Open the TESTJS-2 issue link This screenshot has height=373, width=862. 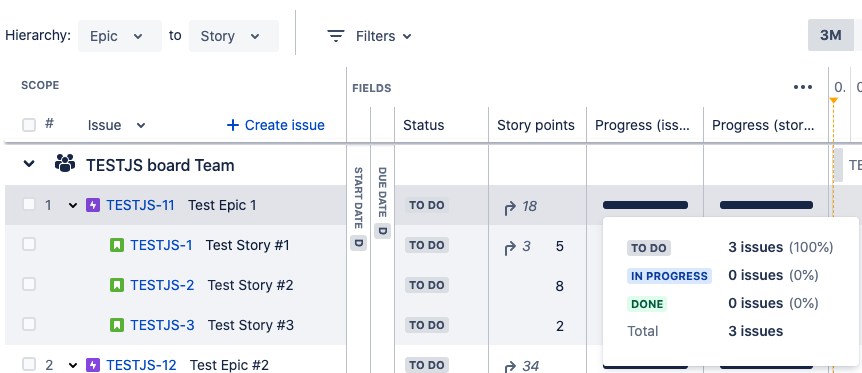[162, 285]
